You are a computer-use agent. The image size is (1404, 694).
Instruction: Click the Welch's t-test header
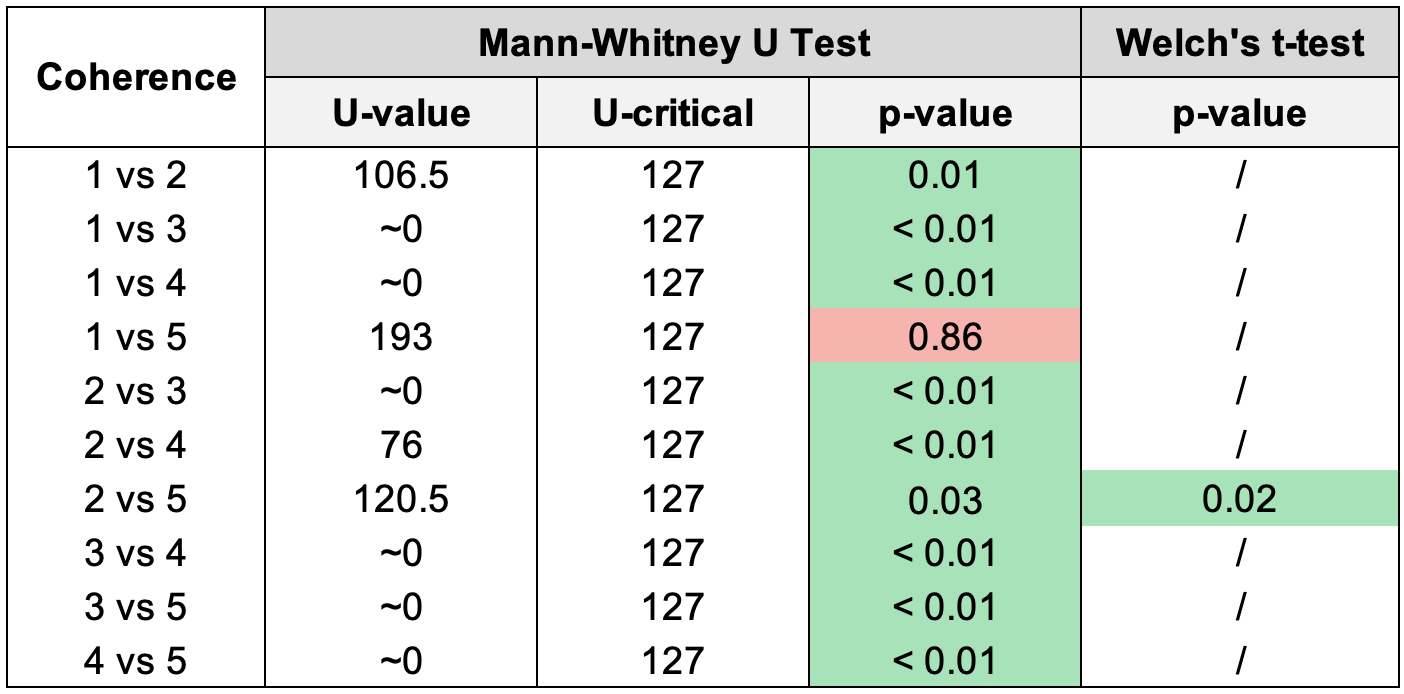click(x=1239, y=43)
